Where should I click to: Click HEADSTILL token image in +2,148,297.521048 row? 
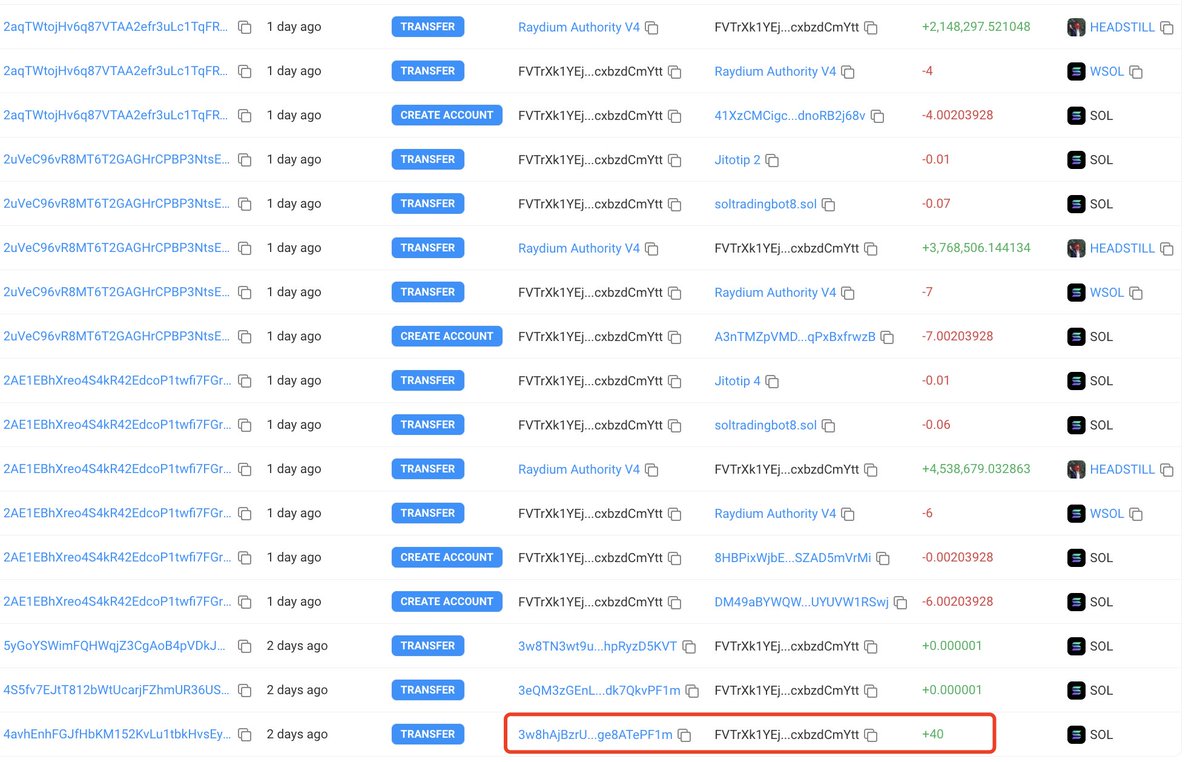[x=1076, y=27]
